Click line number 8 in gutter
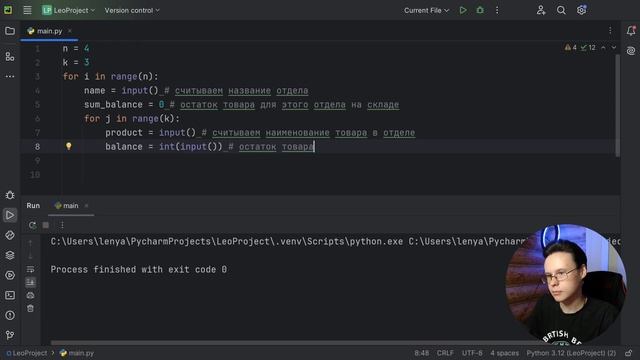 point(37,147)
